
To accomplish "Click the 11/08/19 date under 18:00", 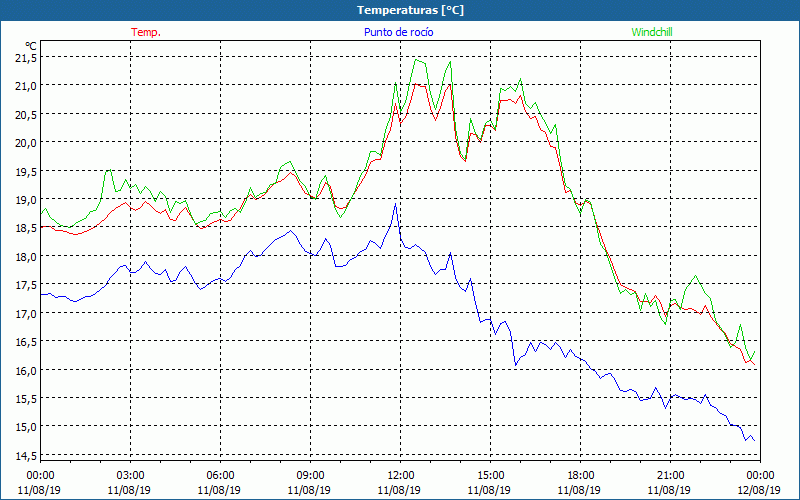I will 579,490.
